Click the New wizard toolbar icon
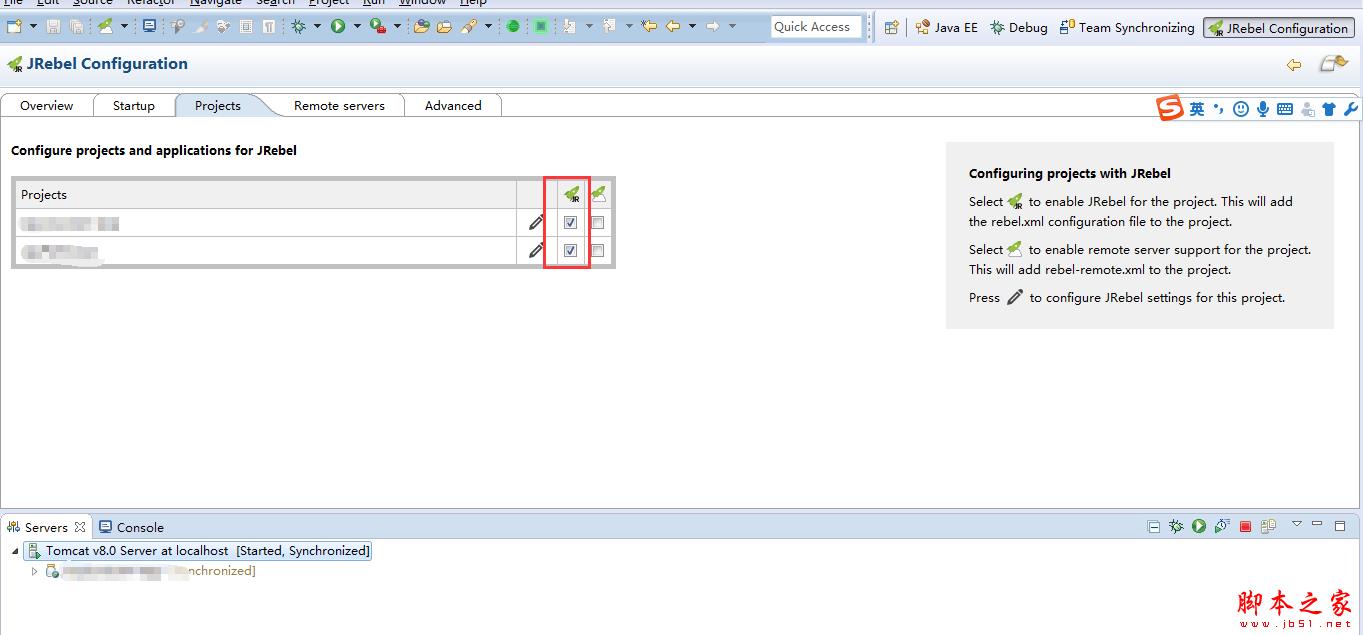 pyautogui.click(x=14, y=27)
